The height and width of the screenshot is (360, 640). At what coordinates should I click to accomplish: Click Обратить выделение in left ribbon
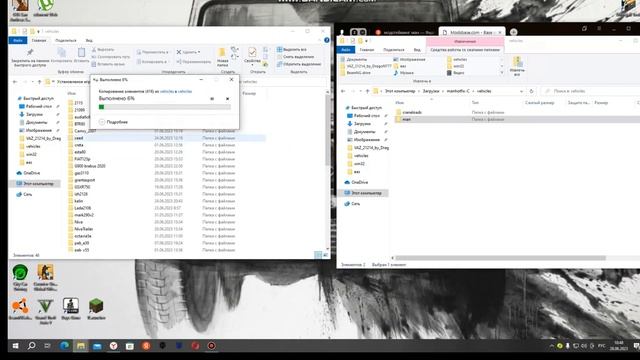click(x=299, y=64)
